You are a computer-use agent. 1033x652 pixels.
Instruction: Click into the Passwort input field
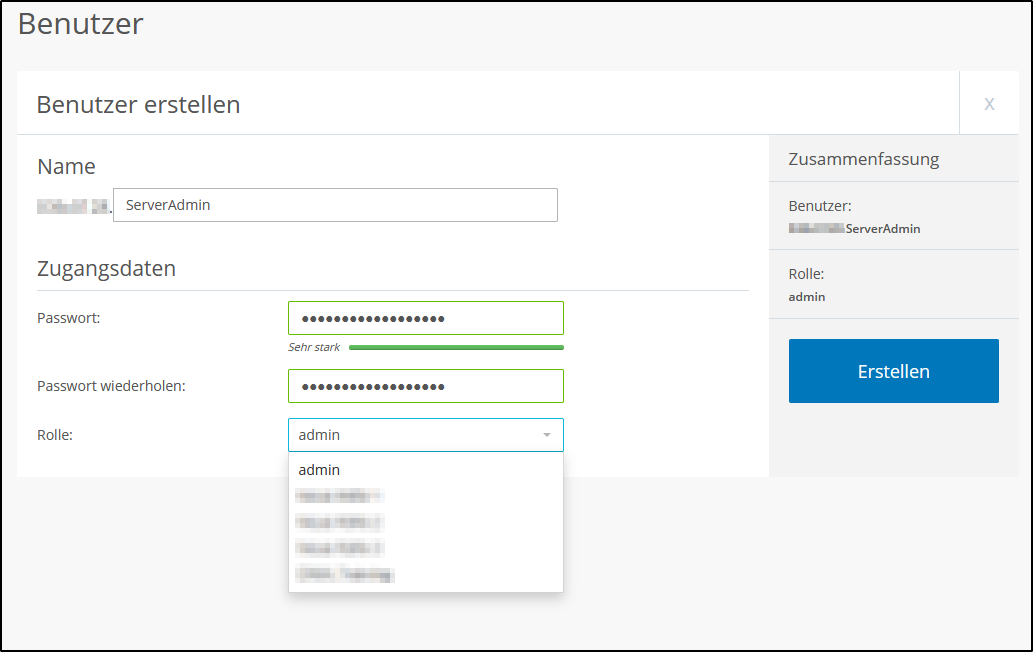click(425, 317)
